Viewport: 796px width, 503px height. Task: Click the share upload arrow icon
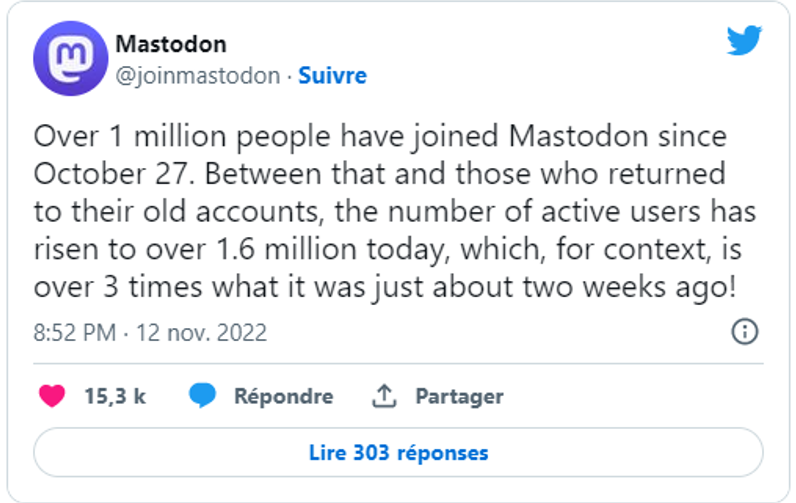pos(385,396)
